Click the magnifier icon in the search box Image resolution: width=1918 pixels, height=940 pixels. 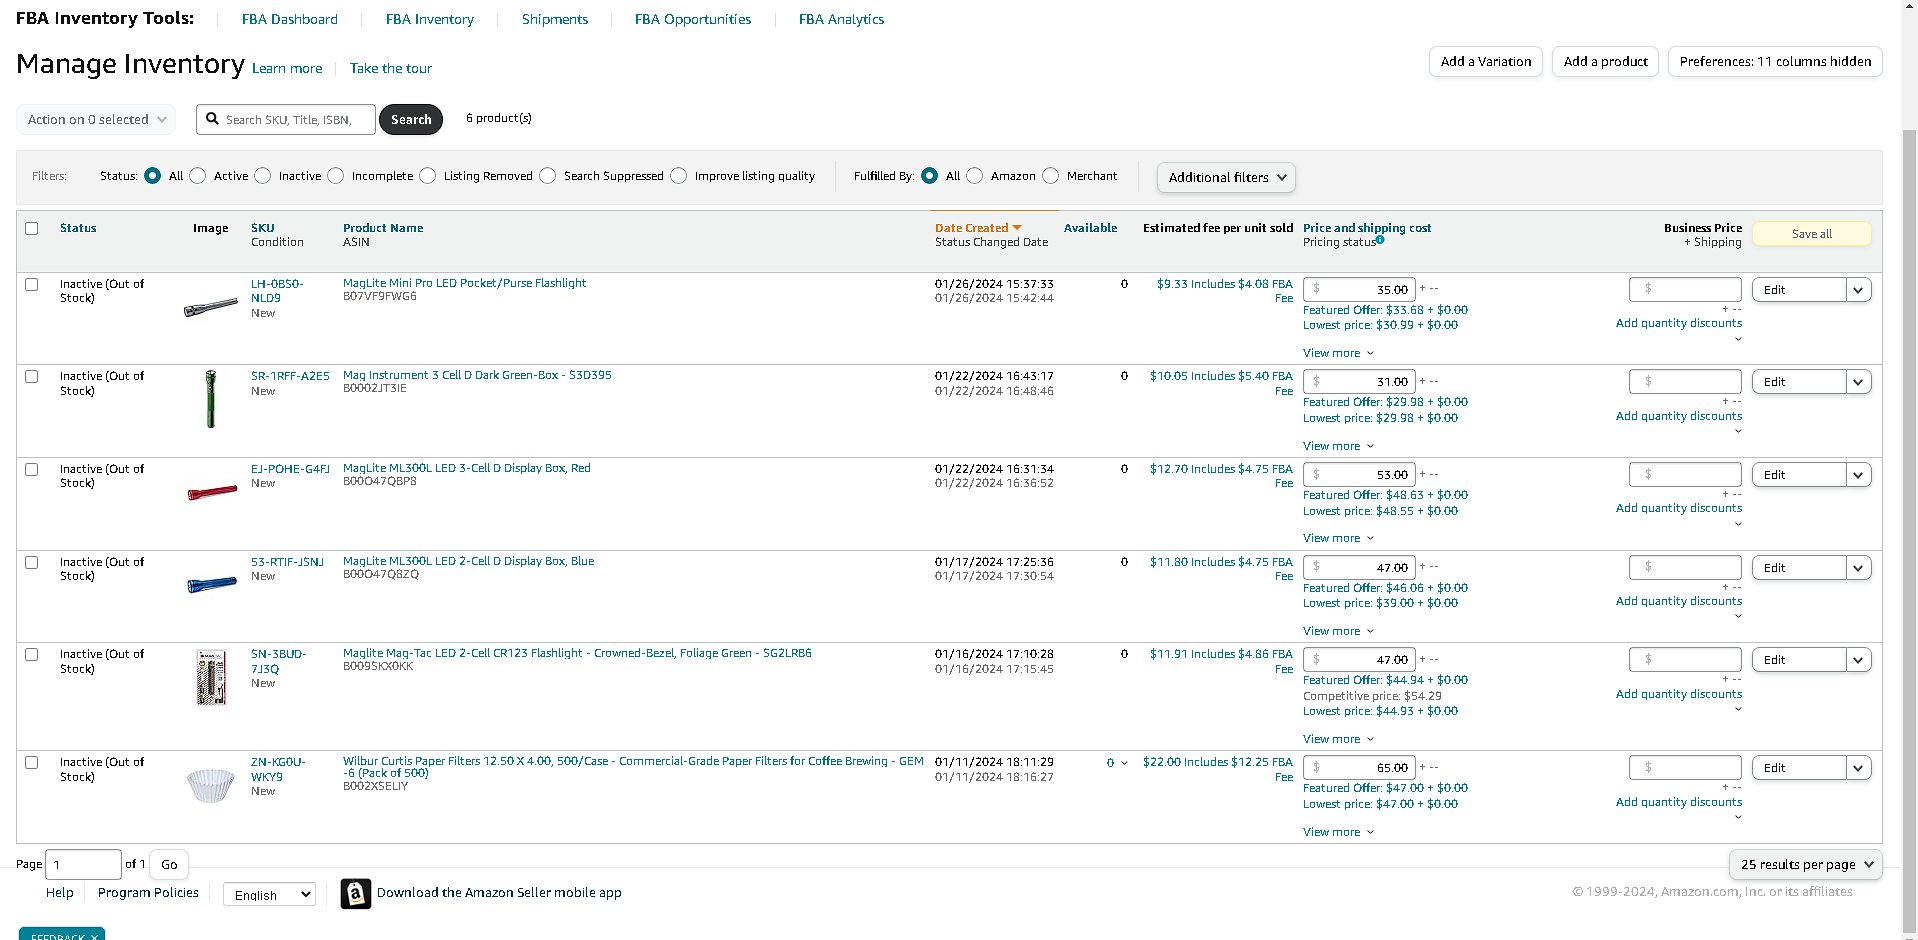(x=212, y=119)
